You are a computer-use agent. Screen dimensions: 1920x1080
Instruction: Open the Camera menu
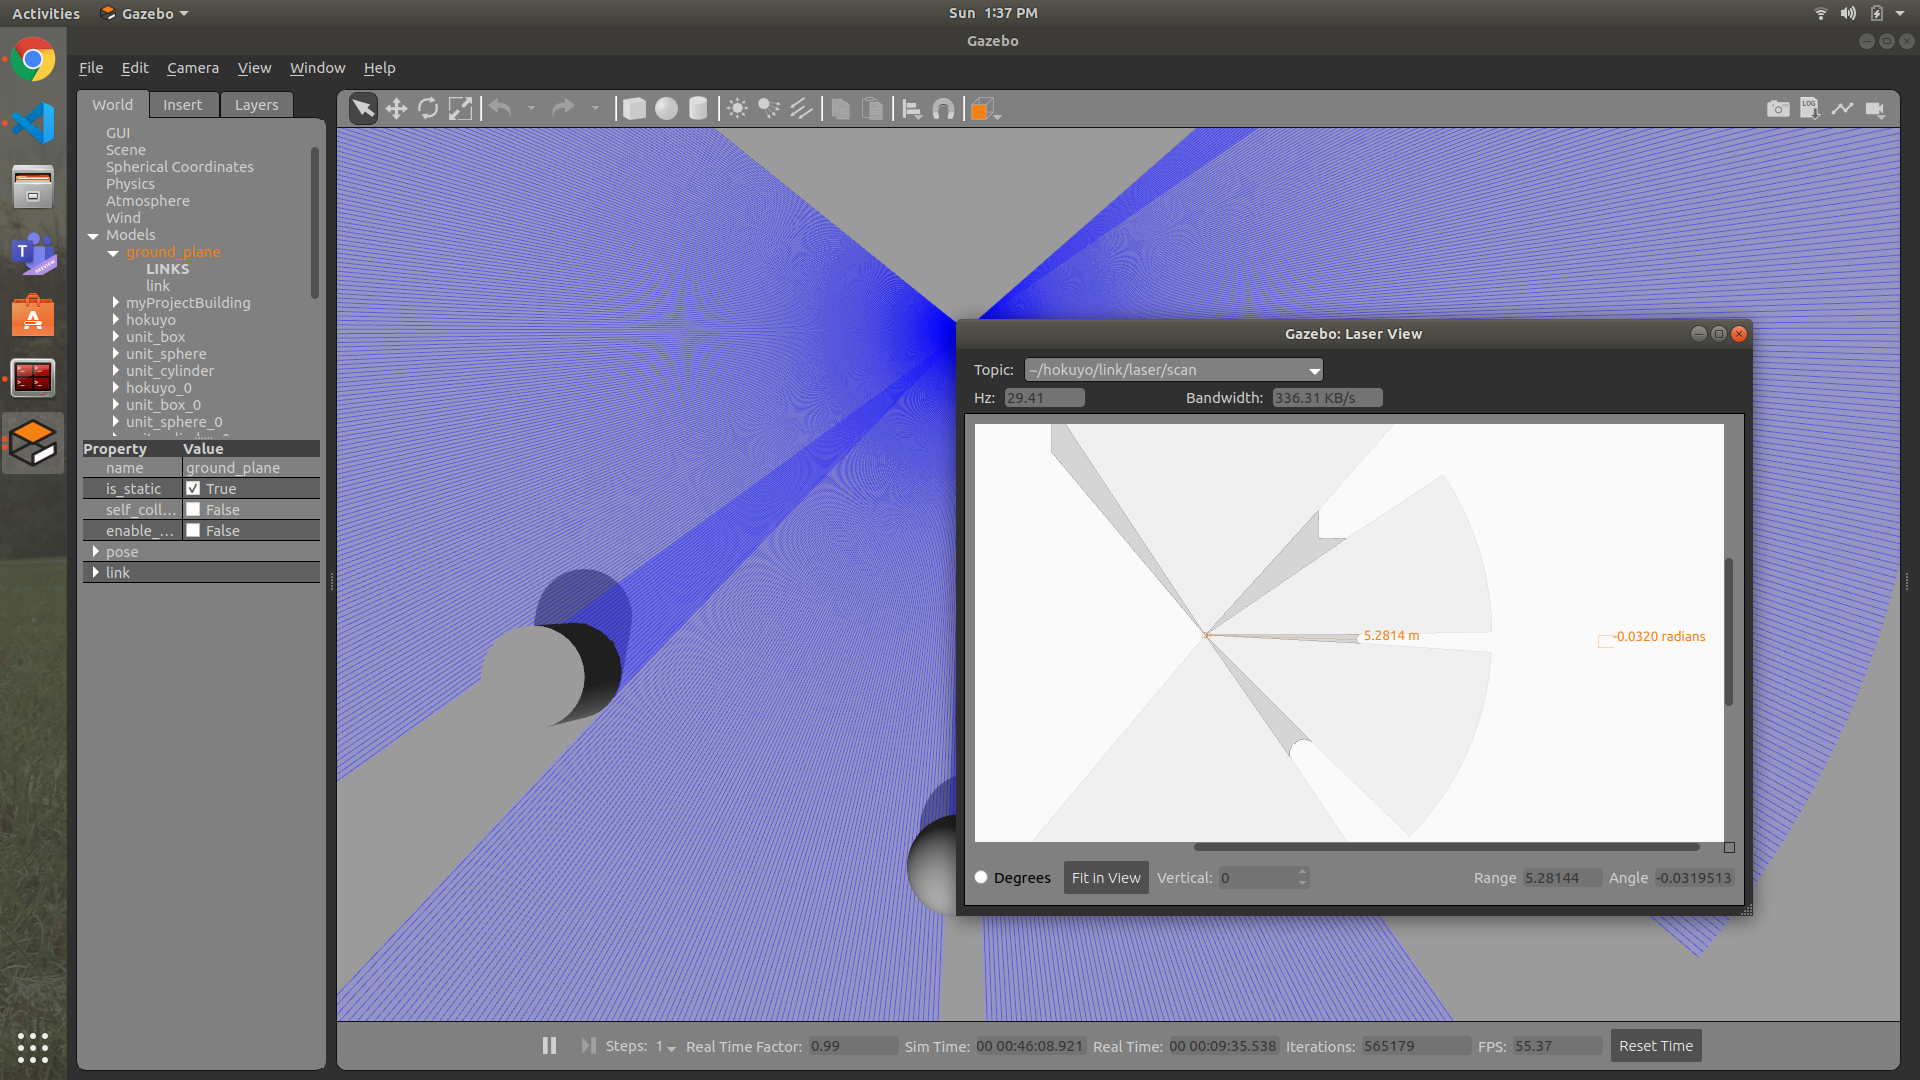pos(191,67)
